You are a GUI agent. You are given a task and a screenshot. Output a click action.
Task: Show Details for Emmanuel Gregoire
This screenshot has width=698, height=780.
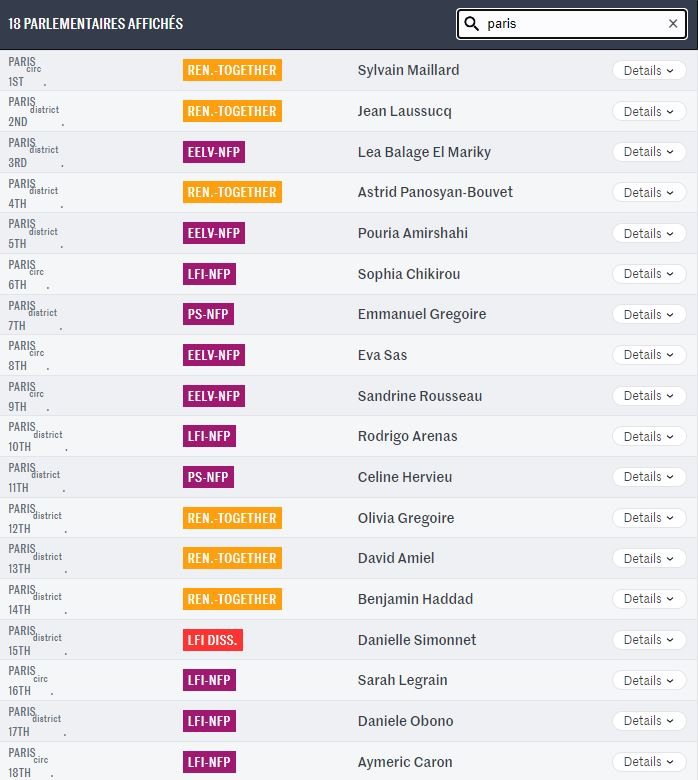(x=649, y=314)
